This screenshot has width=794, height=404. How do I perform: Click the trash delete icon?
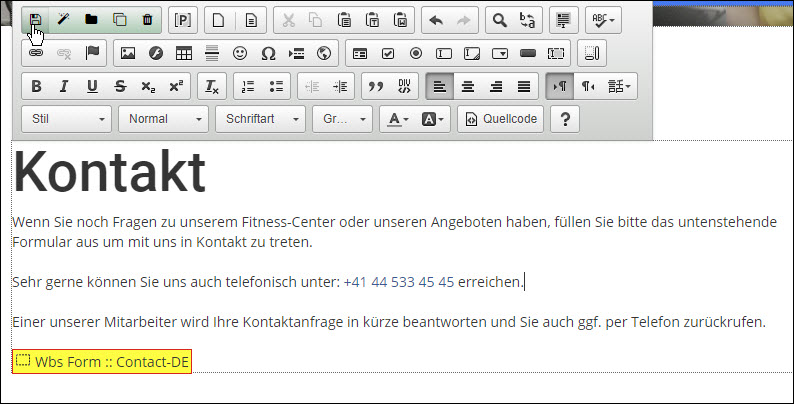coord(147,19)
